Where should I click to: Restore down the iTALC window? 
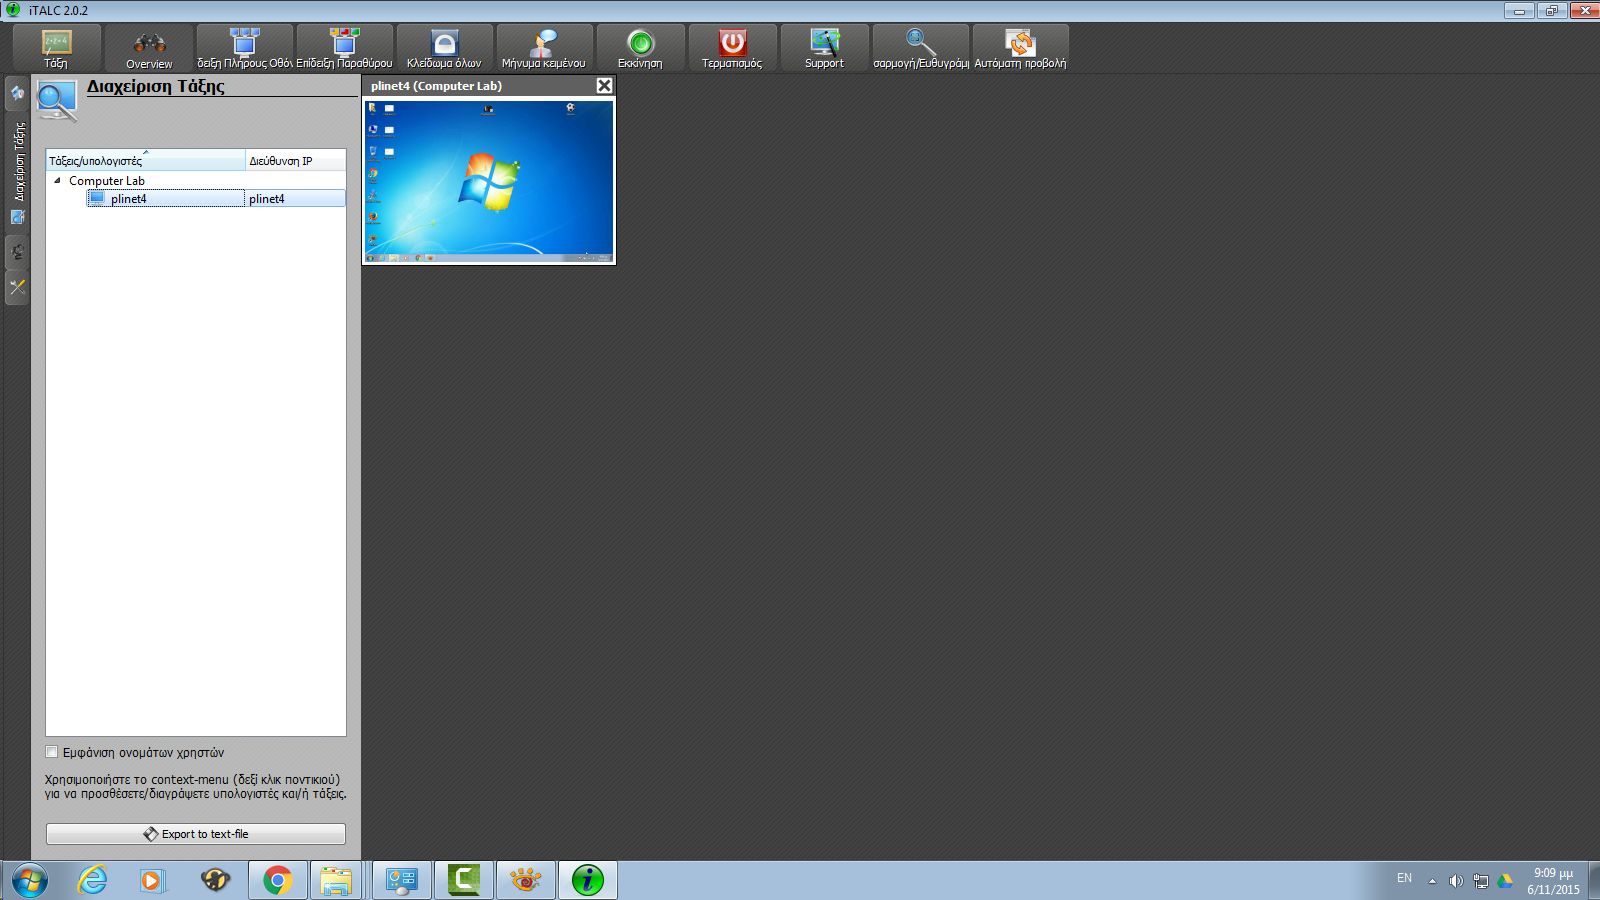tap(1551, 10)
